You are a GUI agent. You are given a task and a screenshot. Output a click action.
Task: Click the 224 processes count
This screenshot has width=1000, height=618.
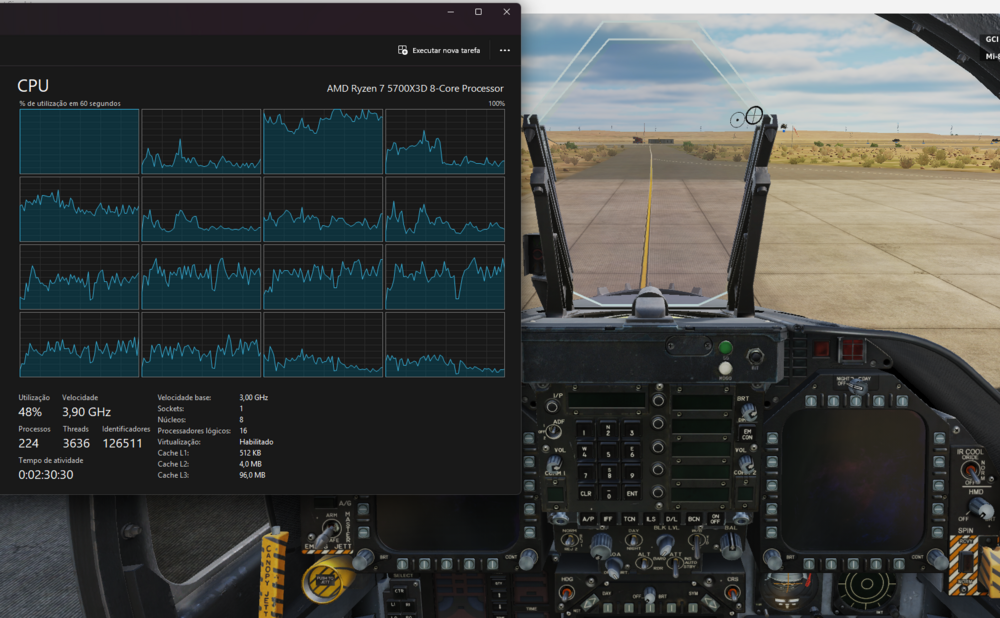[28, 443]
